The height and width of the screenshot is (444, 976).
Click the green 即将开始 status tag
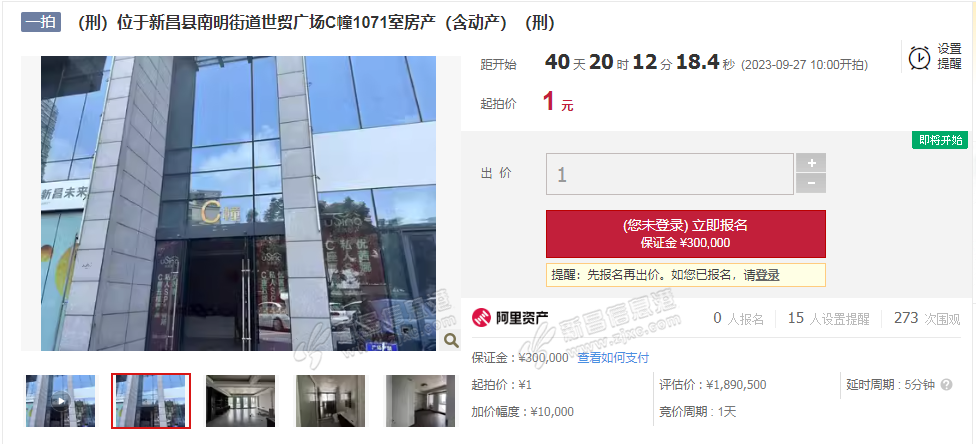[940, 140]
